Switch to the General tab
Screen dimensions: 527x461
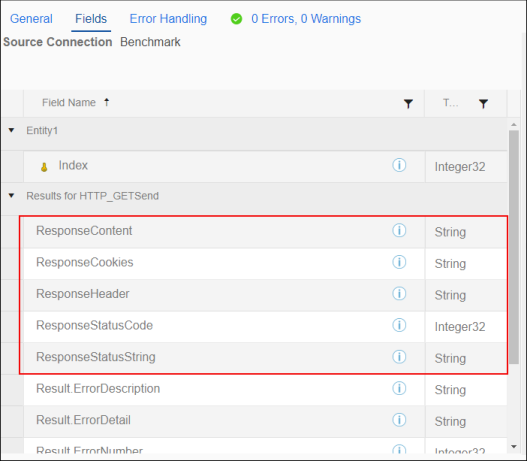(x=31, y=19)
